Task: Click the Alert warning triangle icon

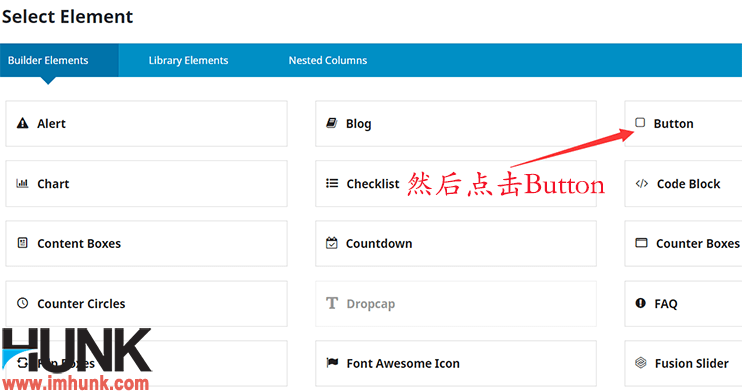Action: click(22, 124)
